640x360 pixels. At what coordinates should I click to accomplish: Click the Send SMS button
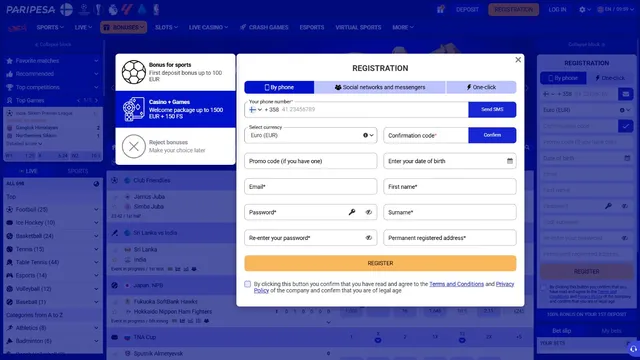click(x=492, y=109)
